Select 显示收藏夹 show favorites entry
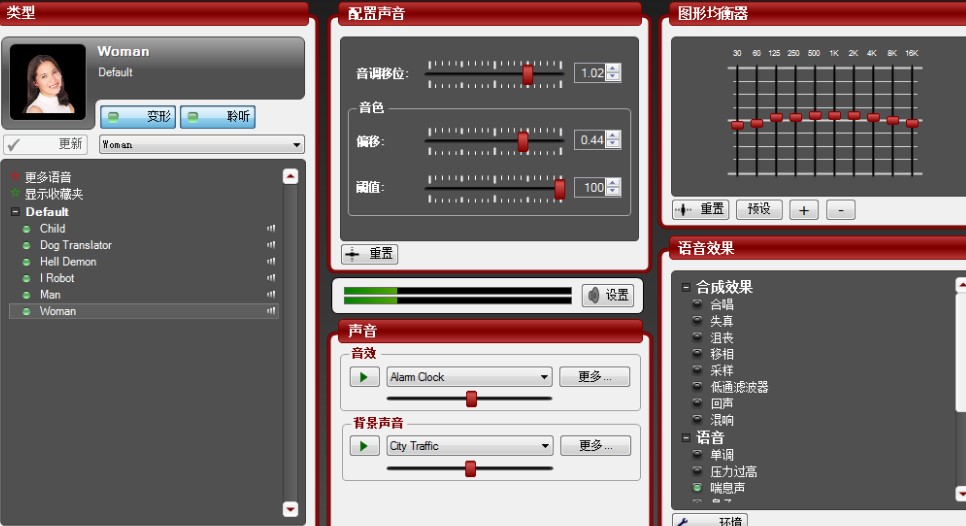966x526 pixels. [54, 194]
